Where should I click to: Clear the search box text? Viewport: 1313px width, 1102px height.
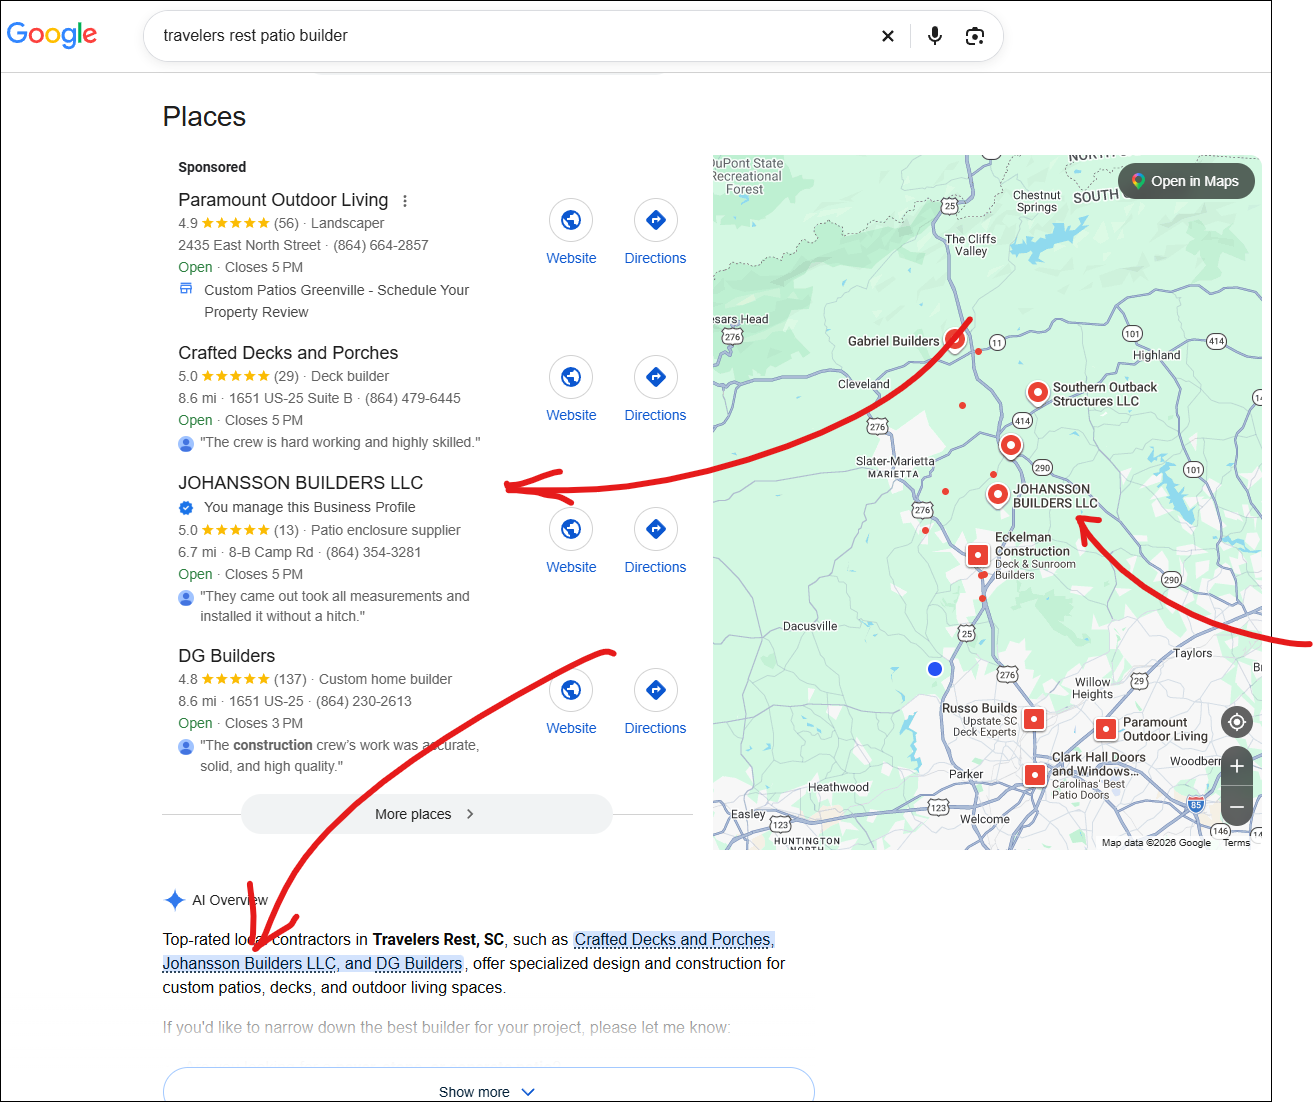click(887, 36)
